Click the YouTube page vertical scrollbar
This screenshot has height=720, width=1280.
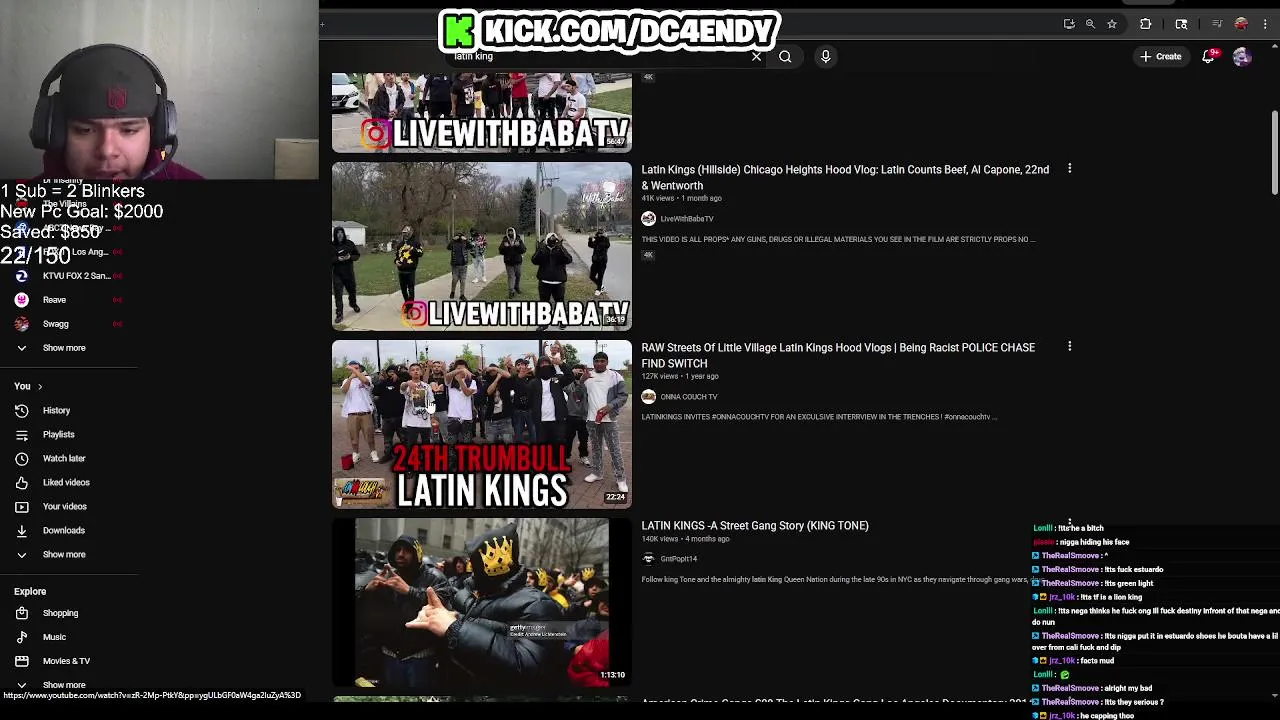1275,154
